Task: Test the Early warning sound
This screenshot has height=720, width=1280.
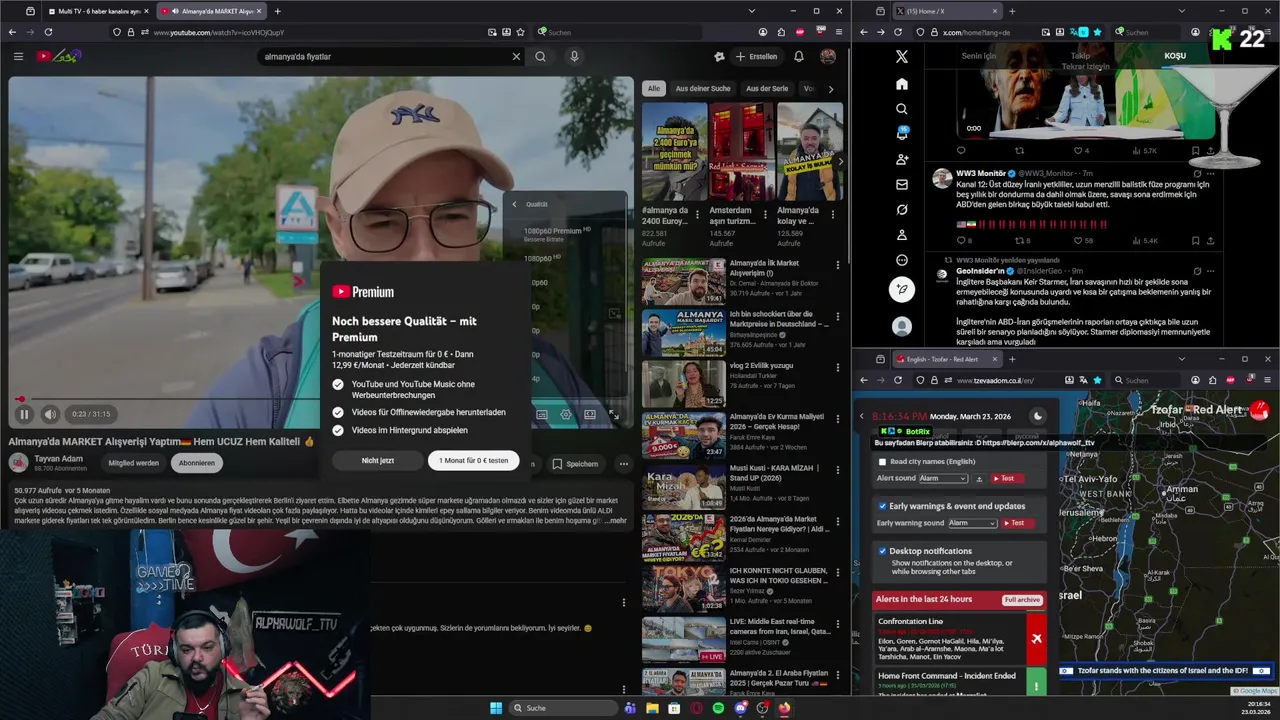Action: (x=1018, y=523)
